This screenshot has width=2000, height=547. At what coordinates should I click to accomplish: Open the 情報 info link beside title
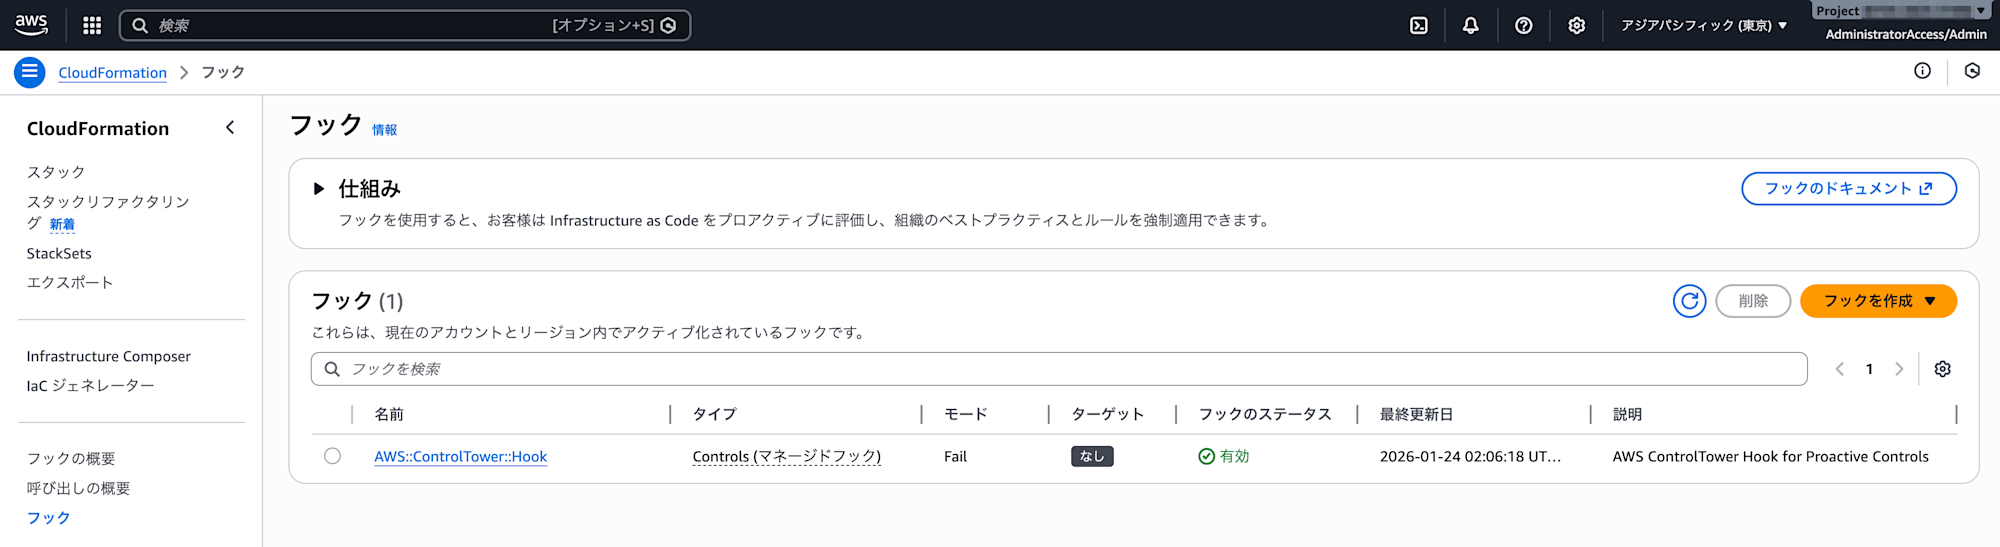click(x=385, y=130)
